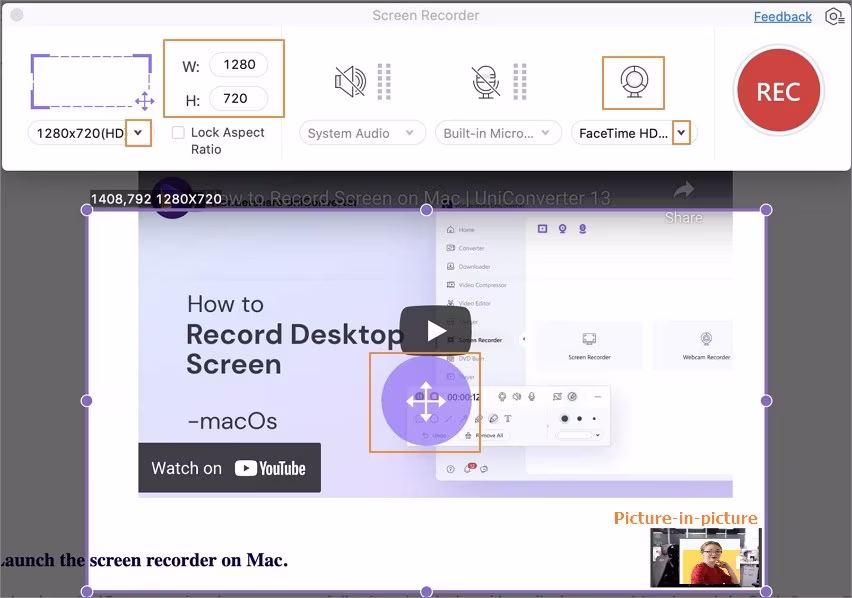Click Watch on YouTube button

pos(229,468)
